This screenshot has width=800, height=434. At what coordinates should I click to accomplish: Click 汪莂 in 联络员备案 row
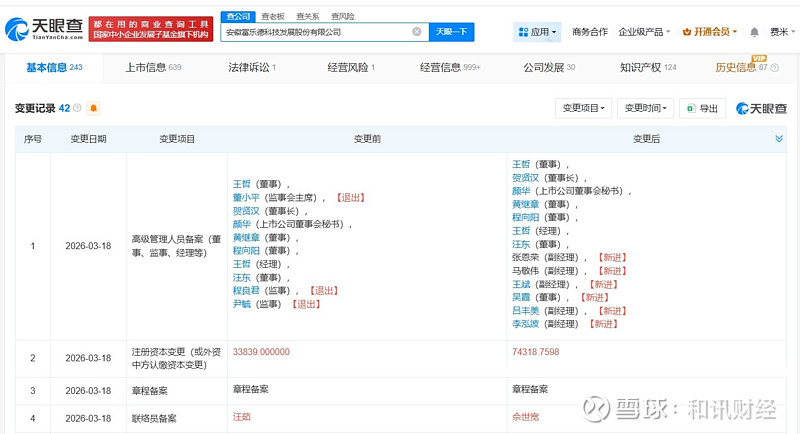click(x=242, y=417)
